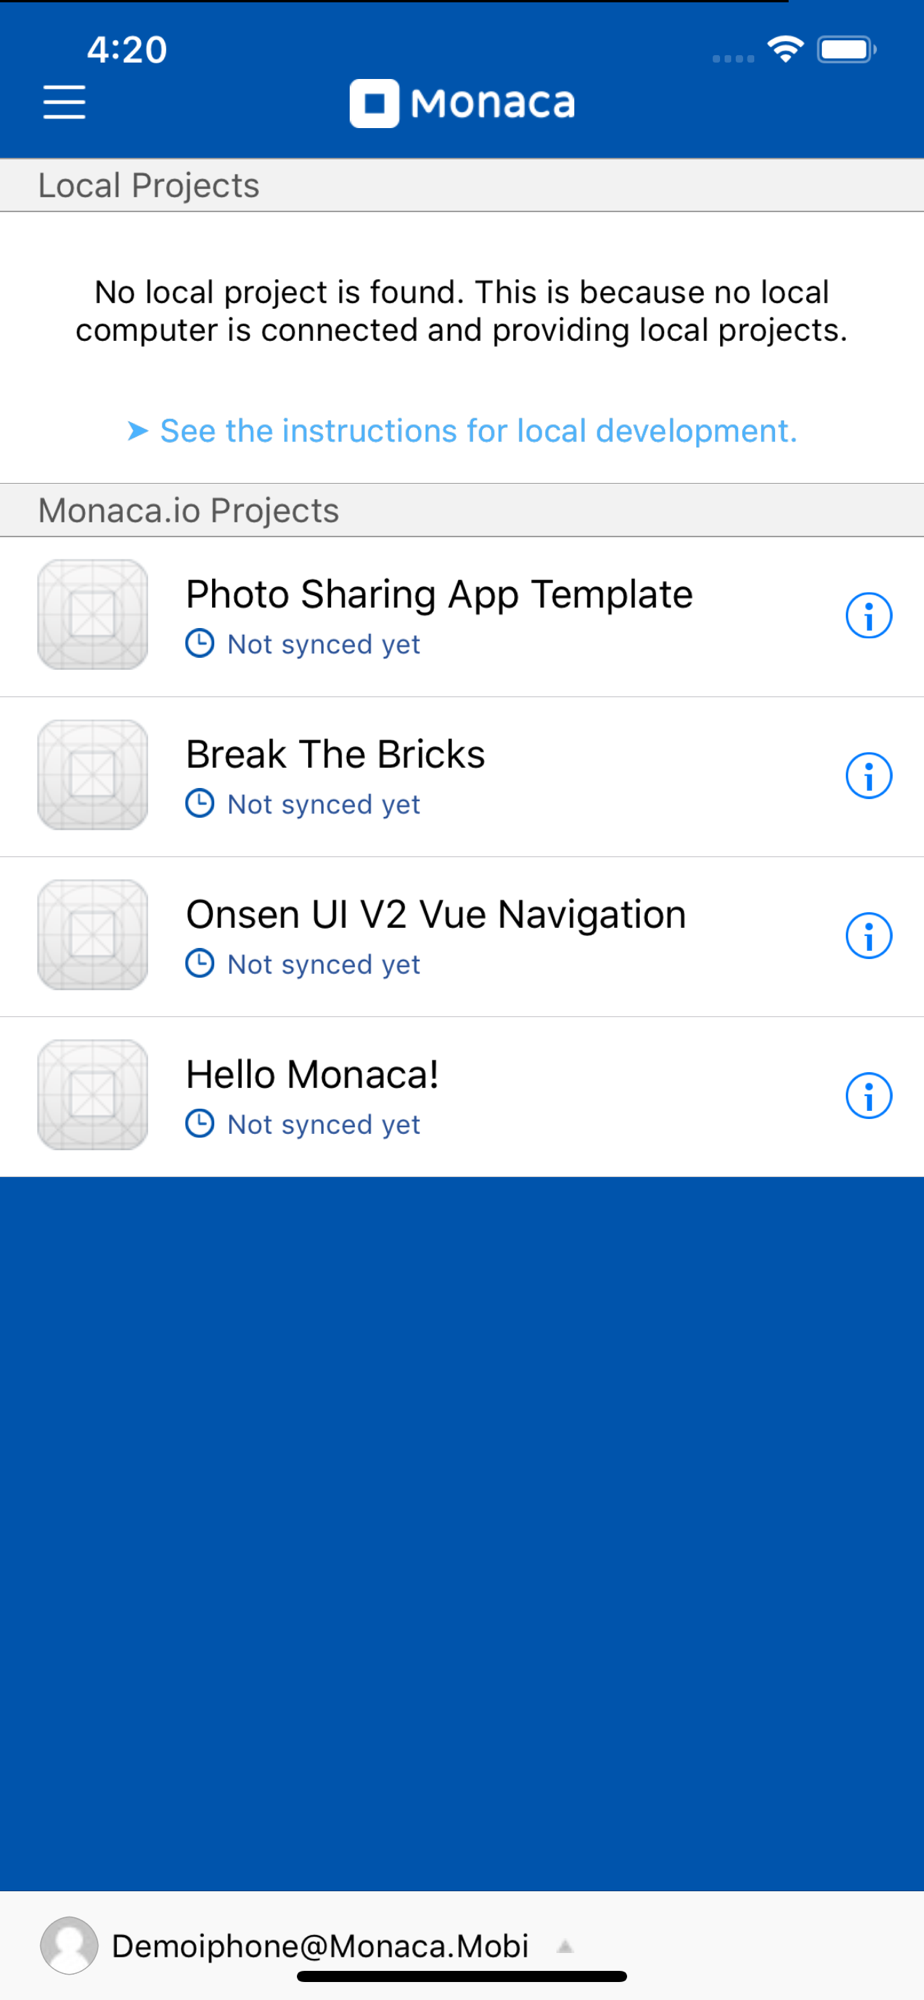Click the user avatar at bottom
924x2000 pixels.
[69, 1945]
